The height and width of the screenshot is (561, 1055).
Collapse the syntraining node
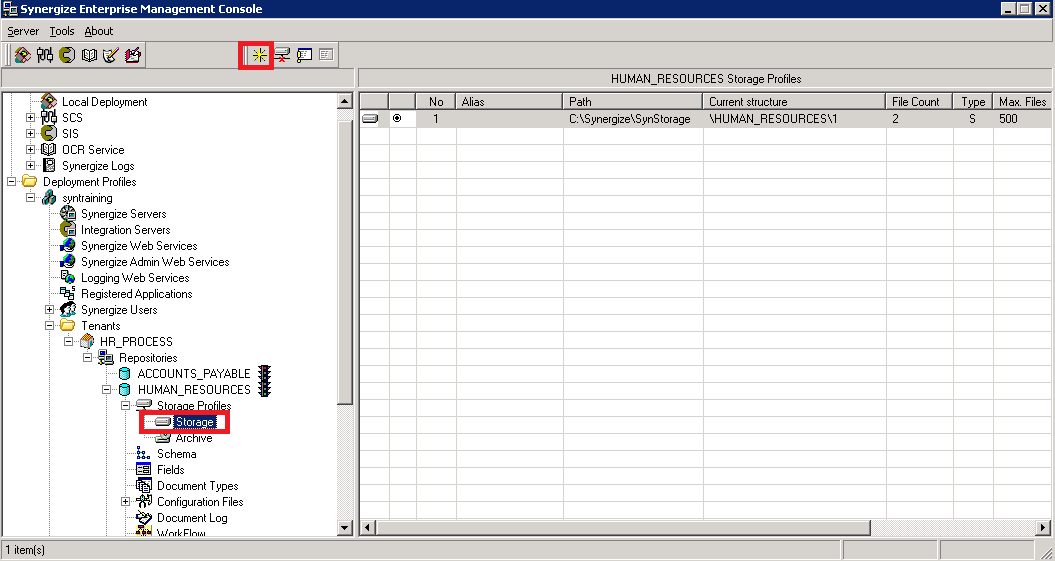pos(30,198)
